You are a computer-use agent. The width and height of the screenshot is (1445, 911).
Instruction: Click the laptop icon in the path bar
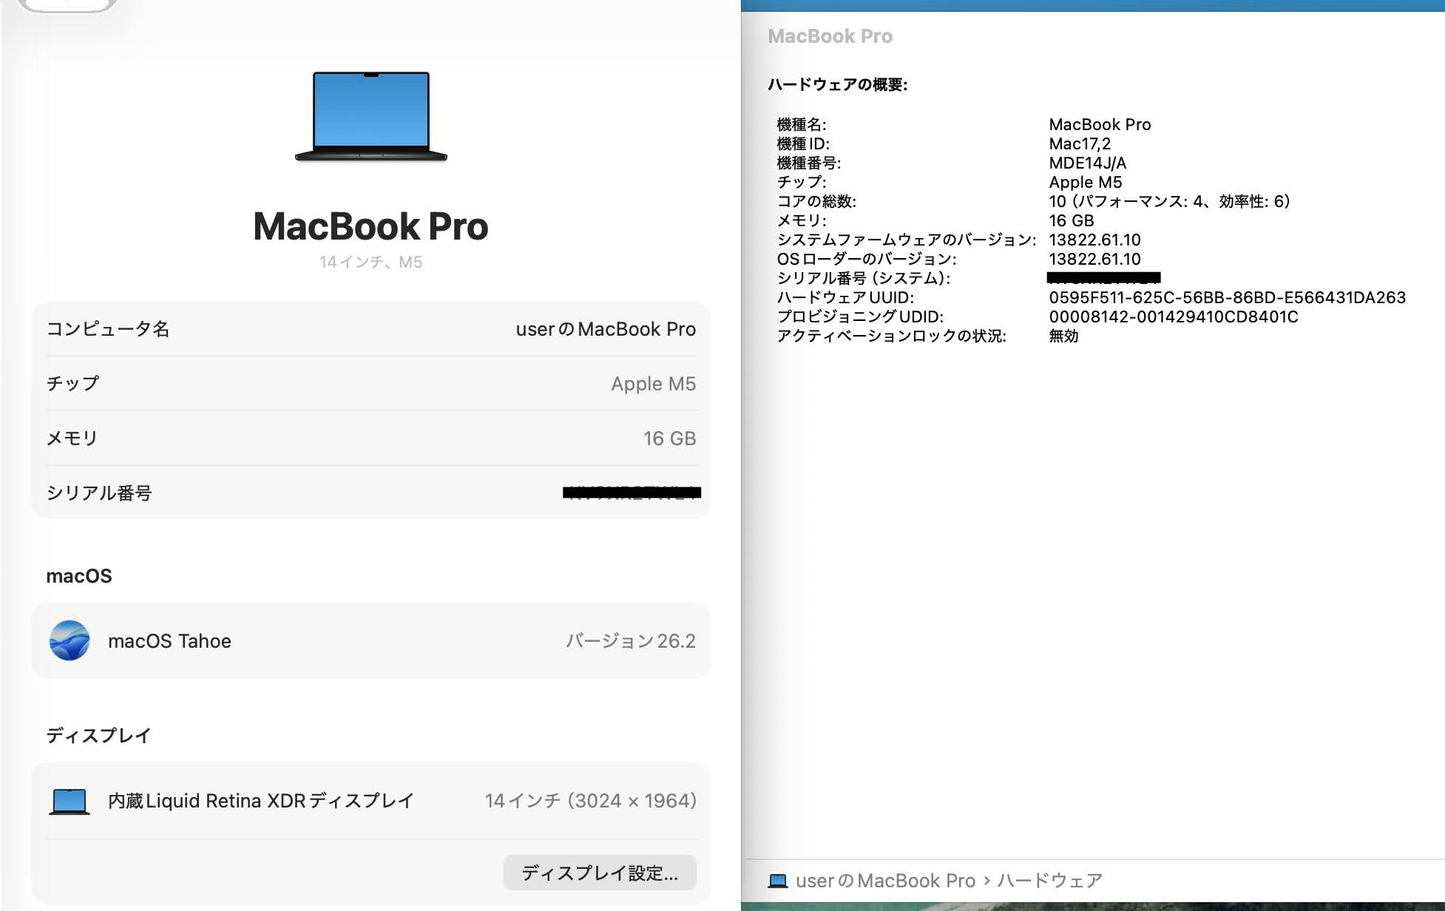click(777, 881)
